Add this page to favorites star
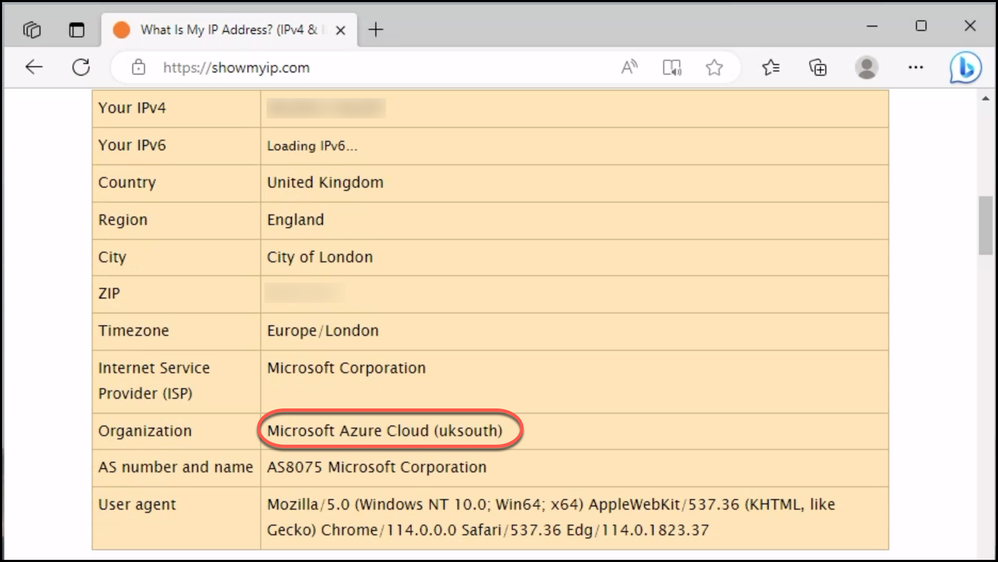Screen dimensions: 998x562 coord(714,67)
